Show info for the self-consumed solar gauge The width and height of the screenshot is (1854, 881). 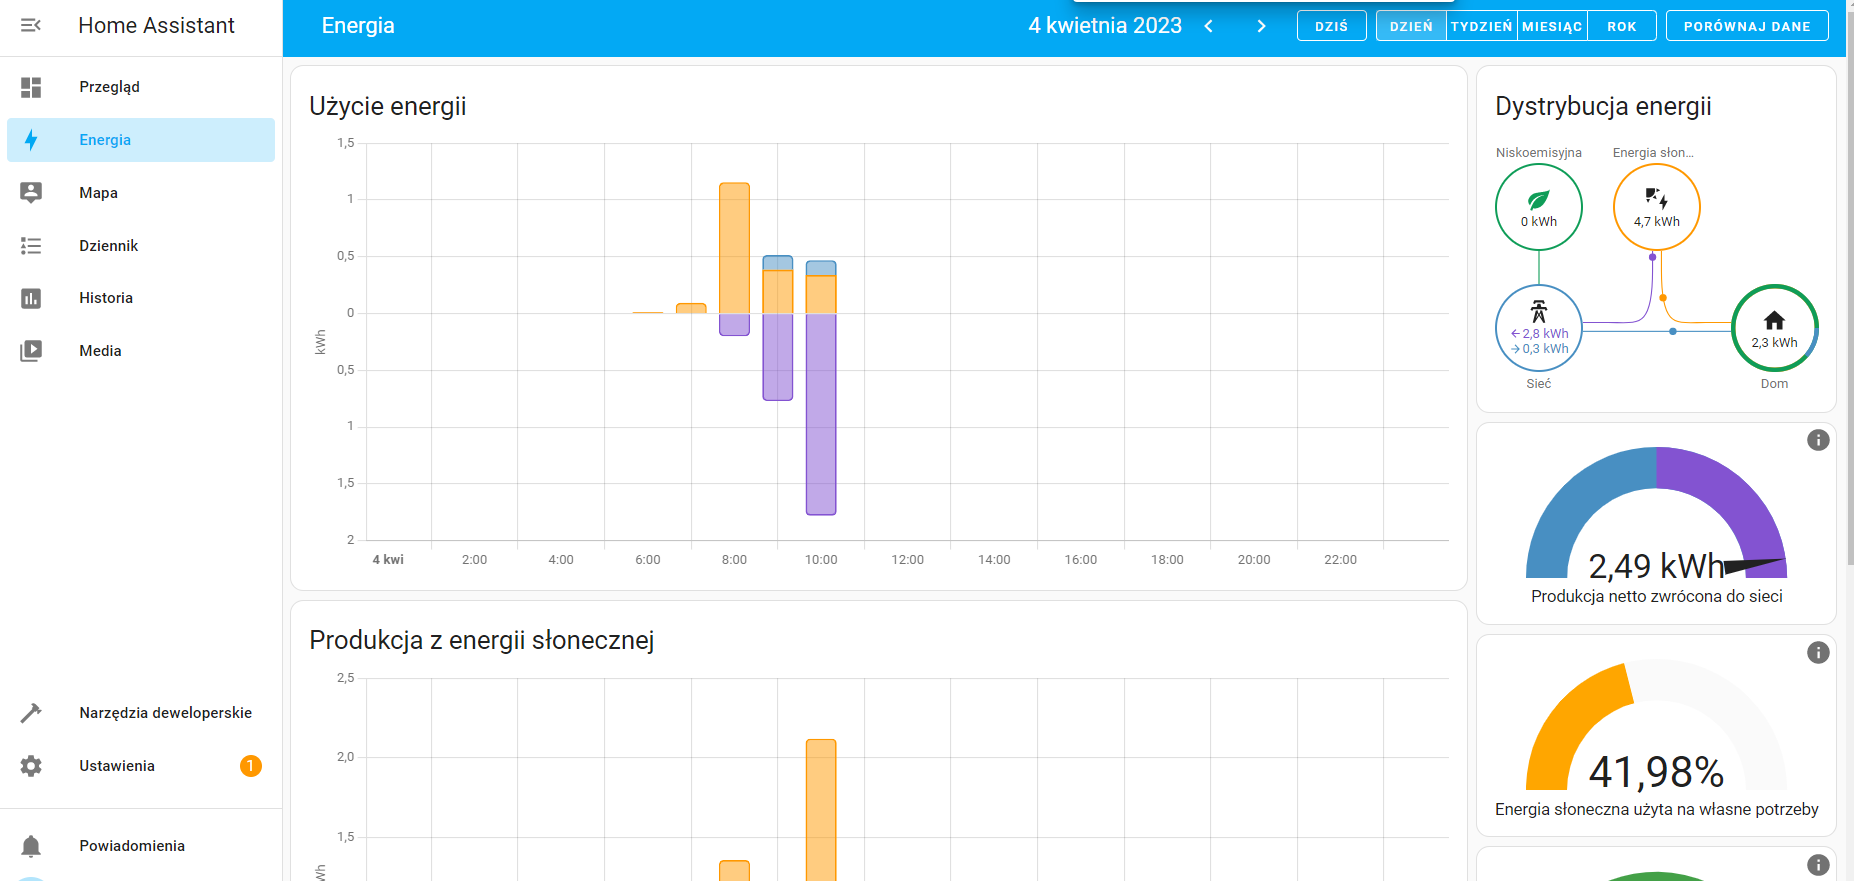(x=1818, y=653)
